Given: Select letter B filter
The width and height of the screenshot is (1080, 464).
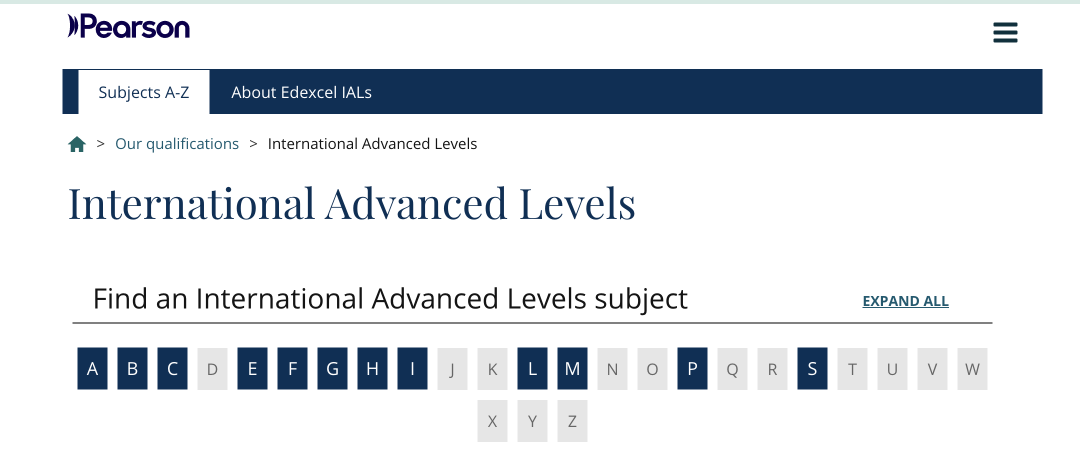Looking at the screenshot, I should click(132, 368).
